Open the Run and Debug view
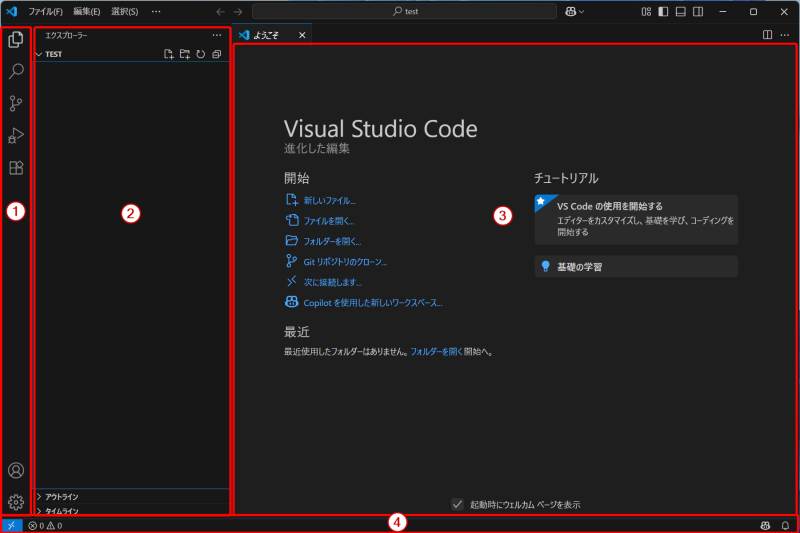Viewport: 800px width, 533px height. (x=16, y=136)
